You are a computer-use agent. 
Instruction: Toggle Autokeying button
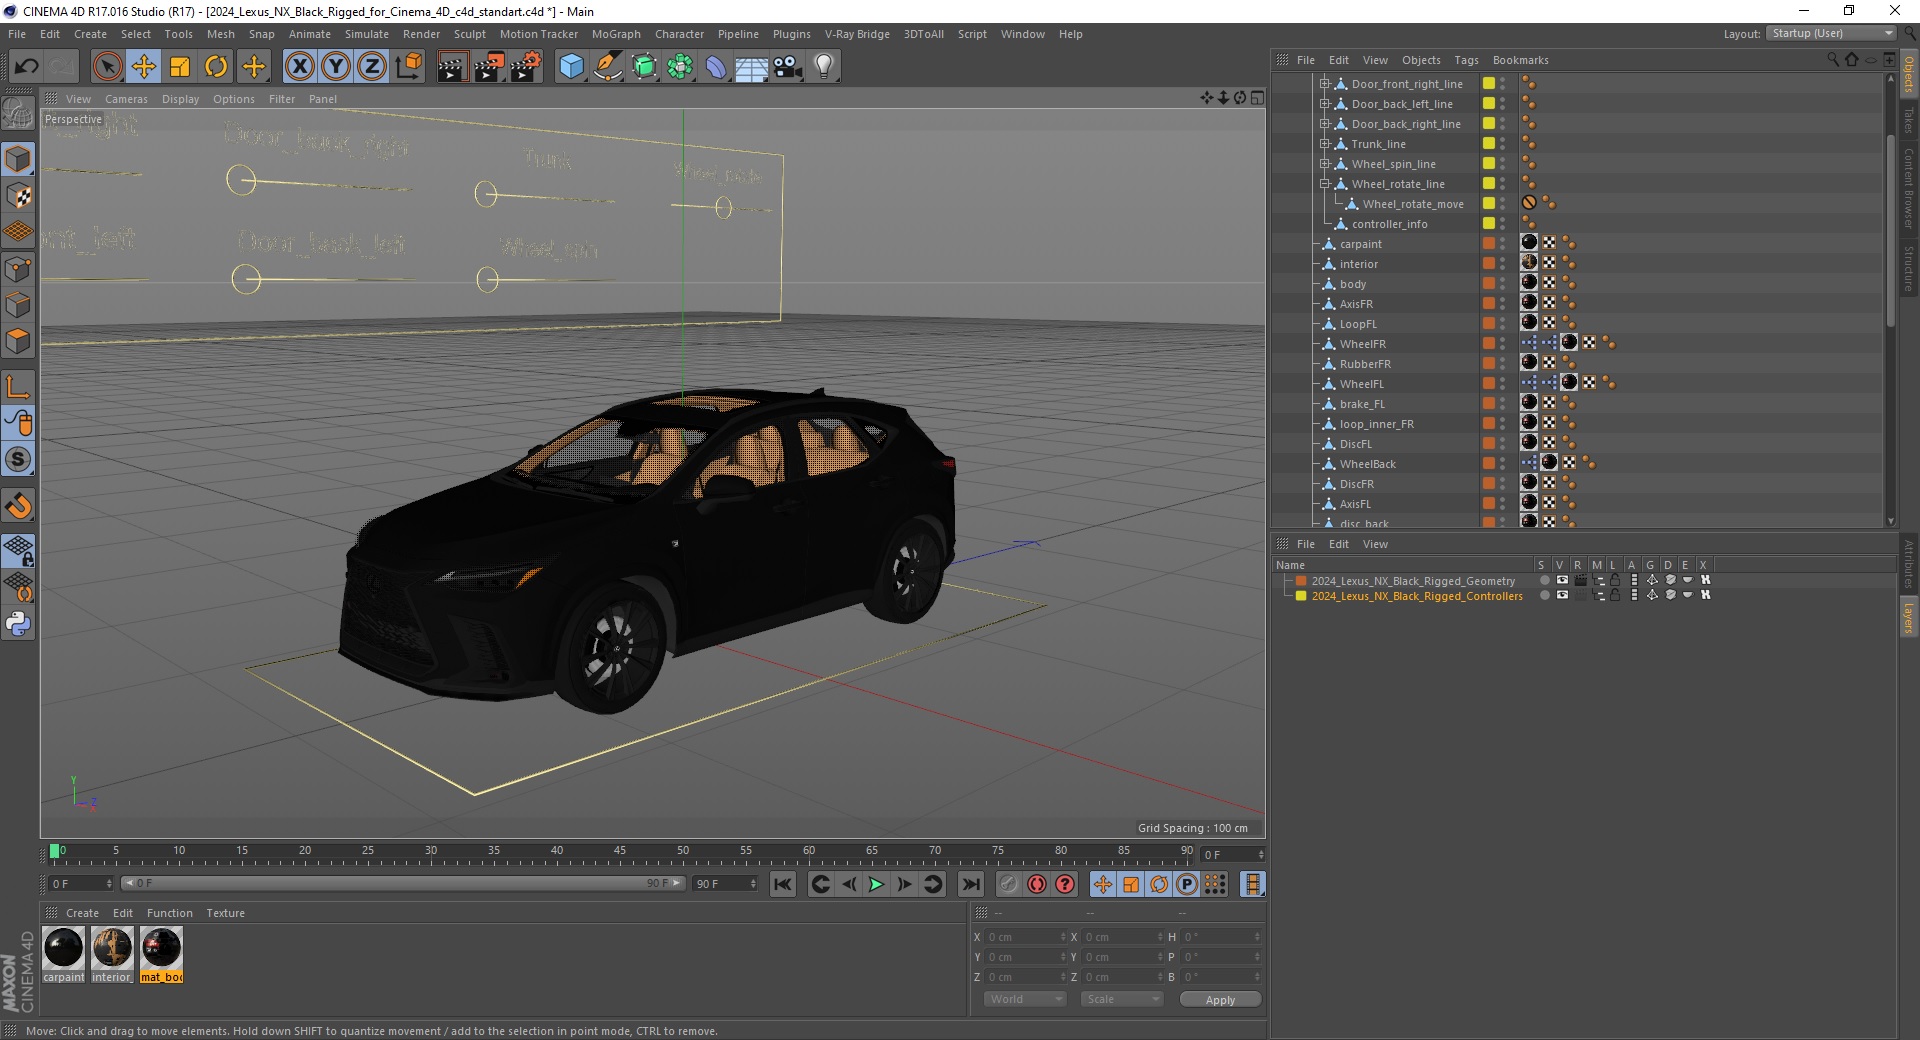click(1037, 884)
